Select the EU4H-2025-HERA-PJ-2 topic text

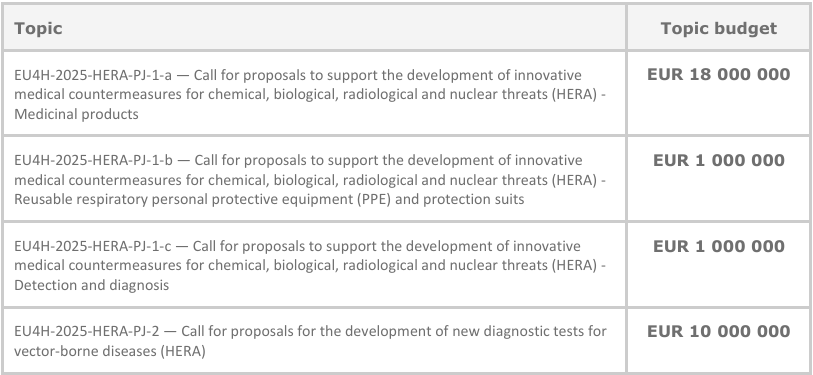(310, 341)
